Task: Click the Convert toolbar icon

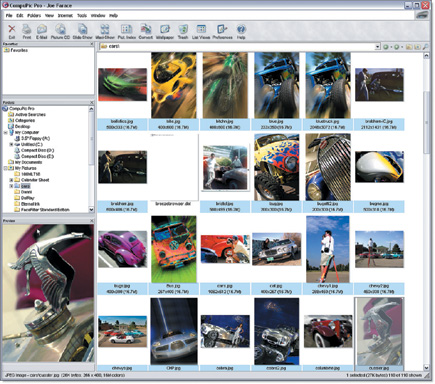Action: (x=146, y=29)
